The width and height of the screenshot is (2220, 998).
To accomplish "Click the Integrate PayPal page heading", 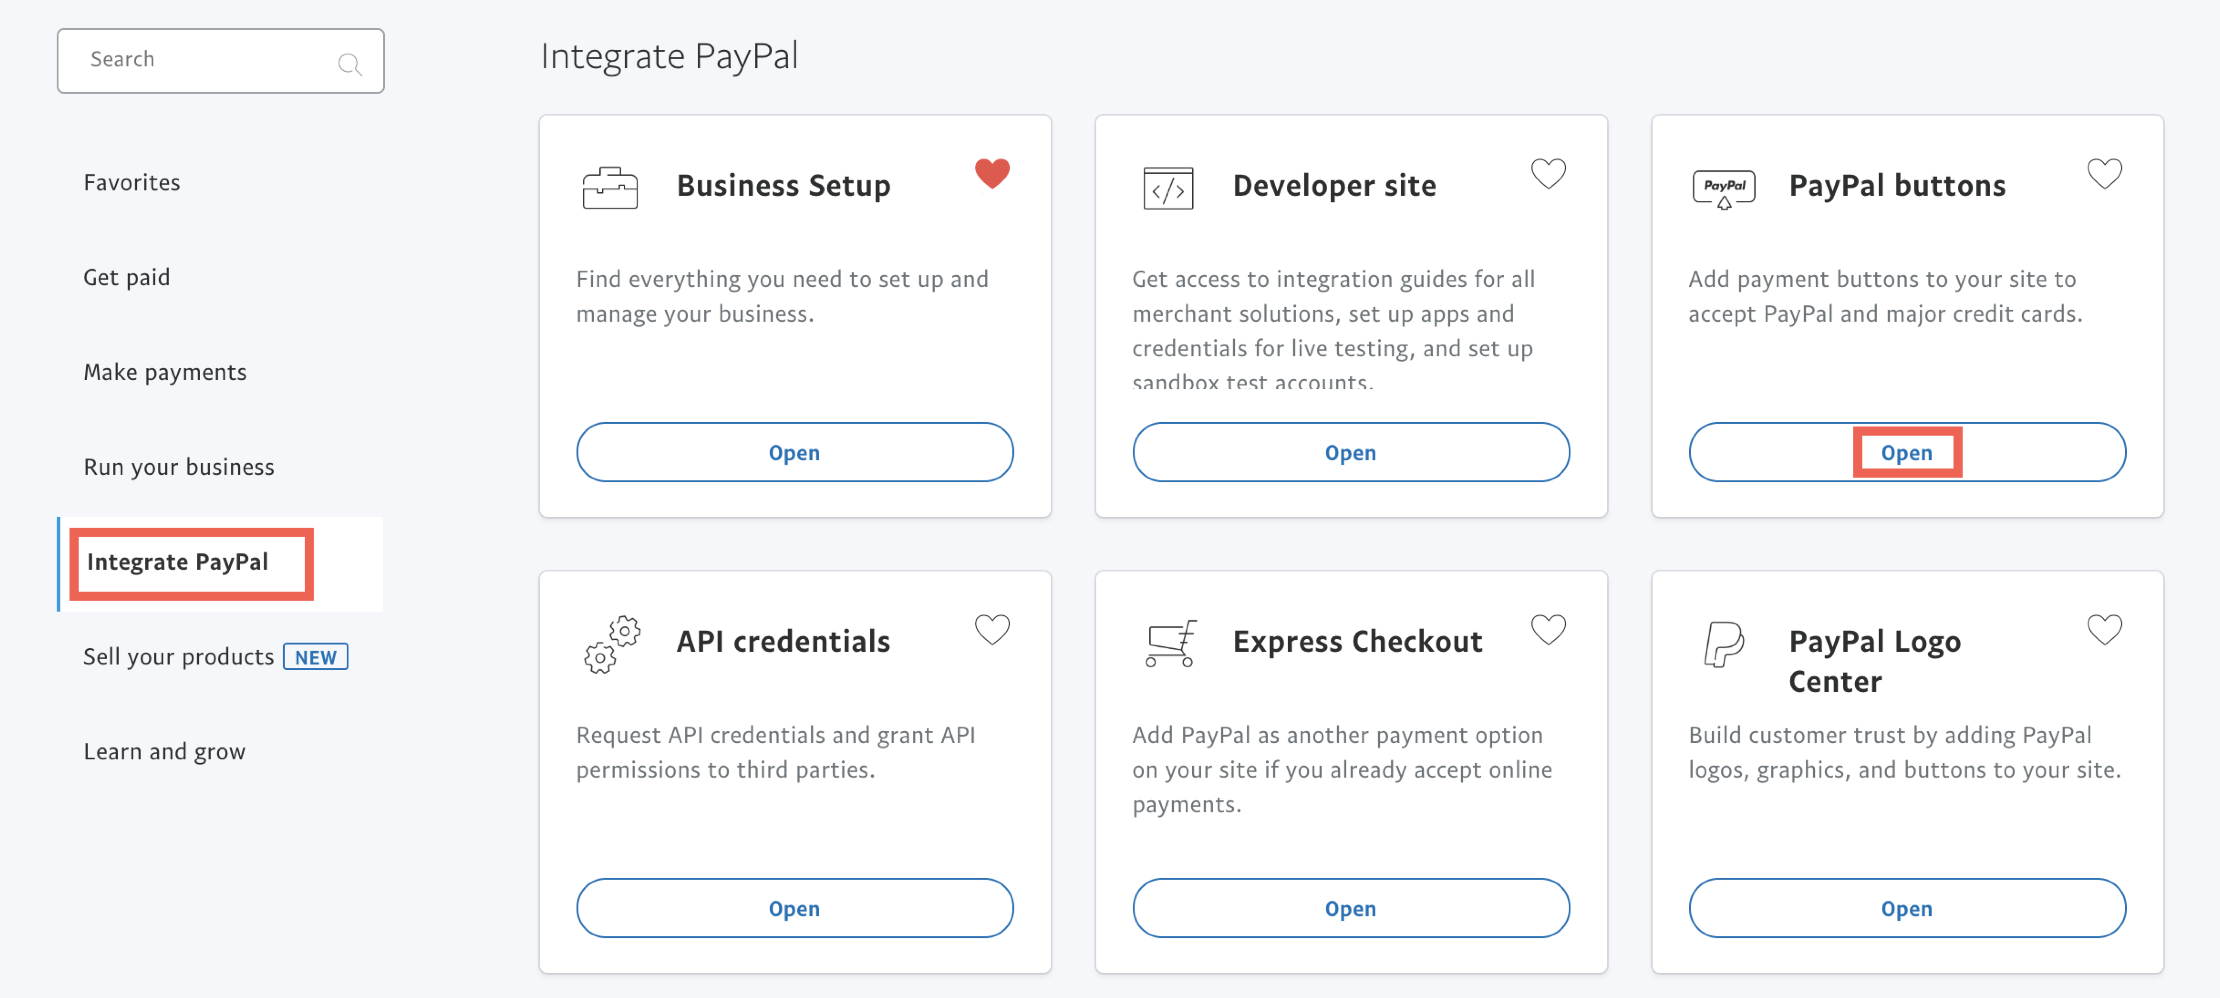I will [x=670, y=57].
